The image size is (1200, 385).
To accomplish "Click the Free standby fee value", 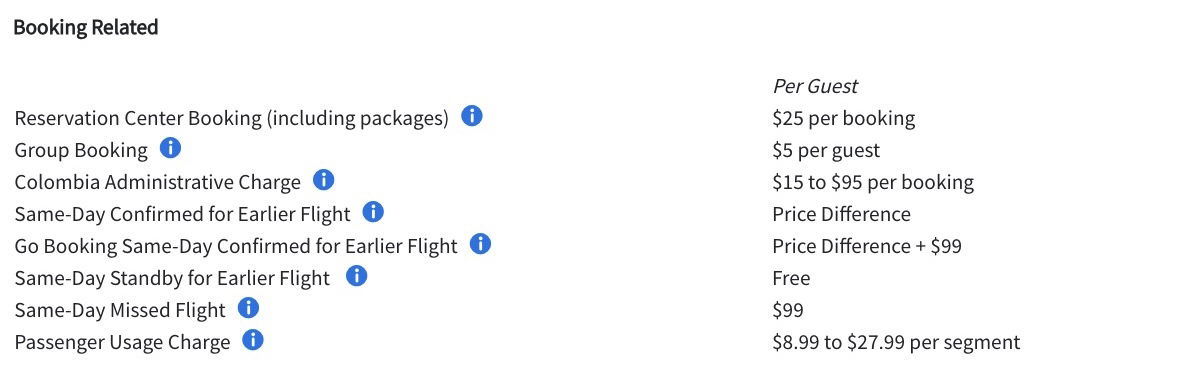I will 791,278.
